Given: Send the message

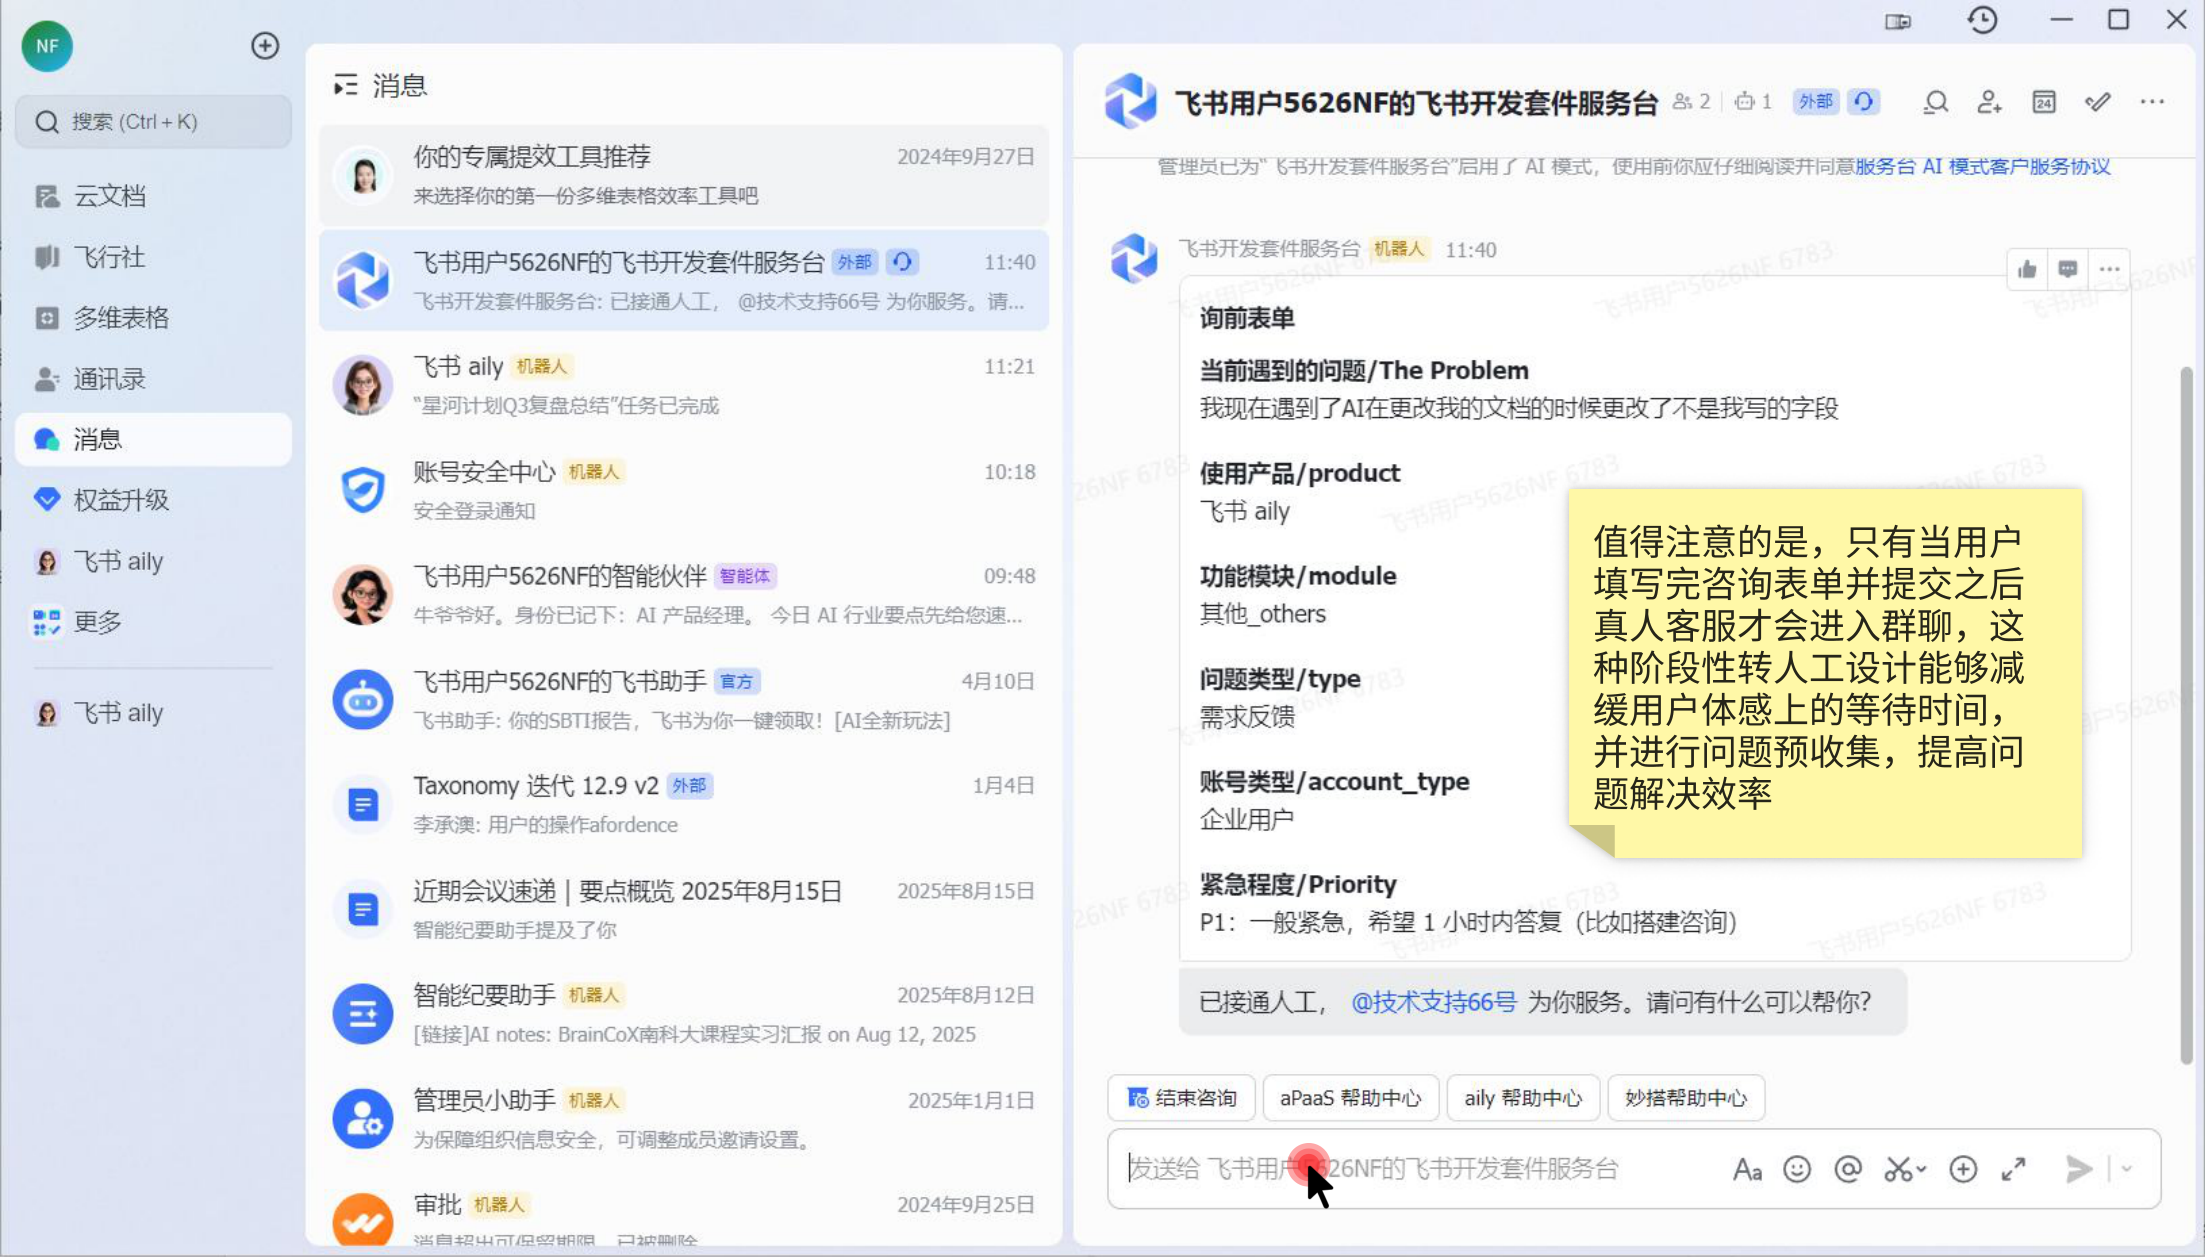Looking at the screenshot, I should 2079,1169.
